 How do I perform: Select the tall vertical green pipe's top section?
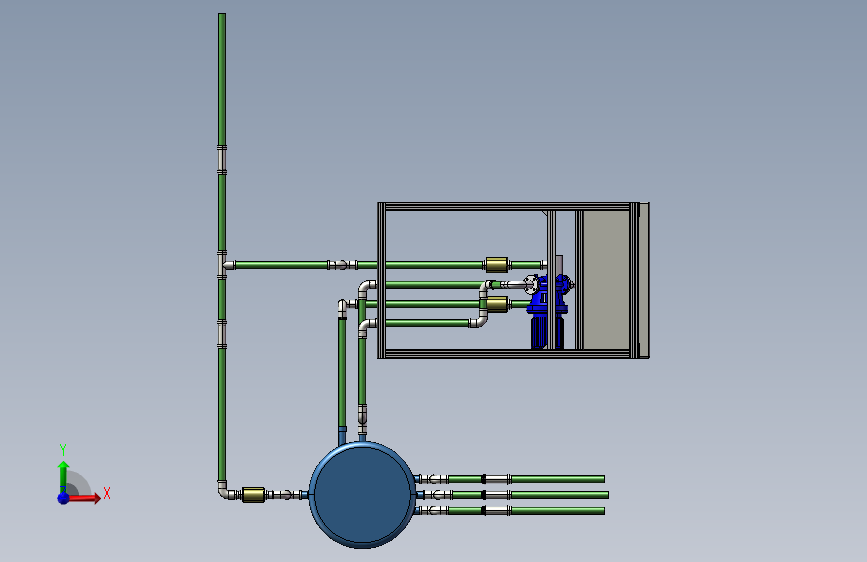tap(222, 79)
